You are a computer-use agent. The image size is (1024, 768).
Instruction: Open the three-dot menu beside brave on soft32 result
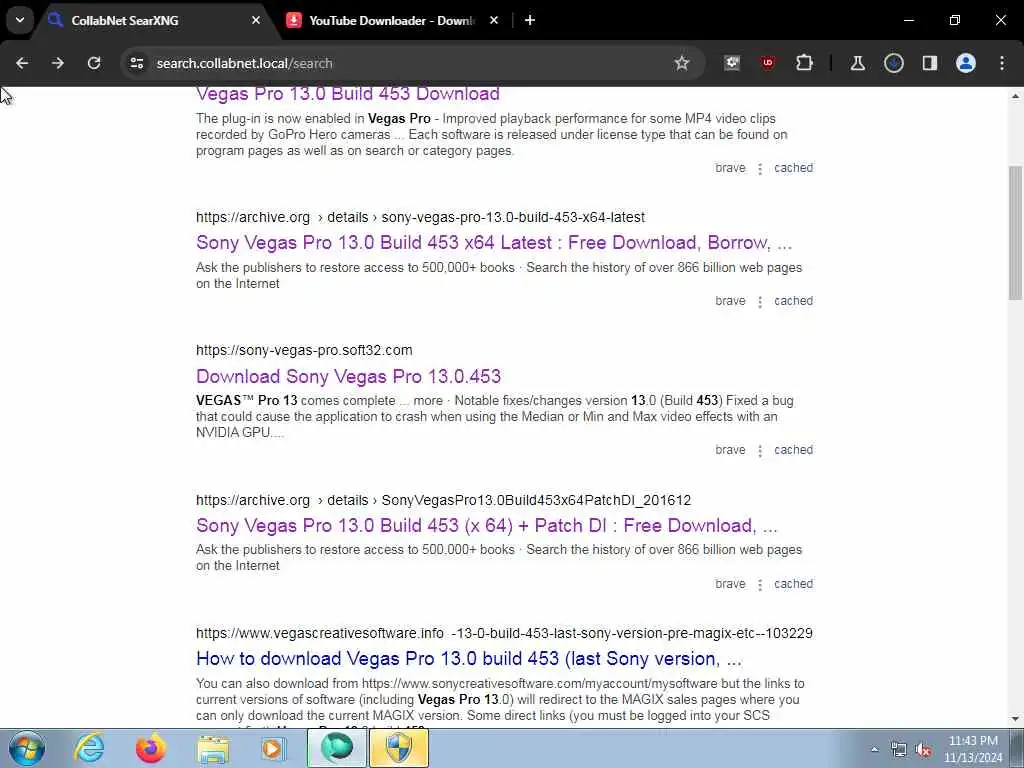click(760, 451)
